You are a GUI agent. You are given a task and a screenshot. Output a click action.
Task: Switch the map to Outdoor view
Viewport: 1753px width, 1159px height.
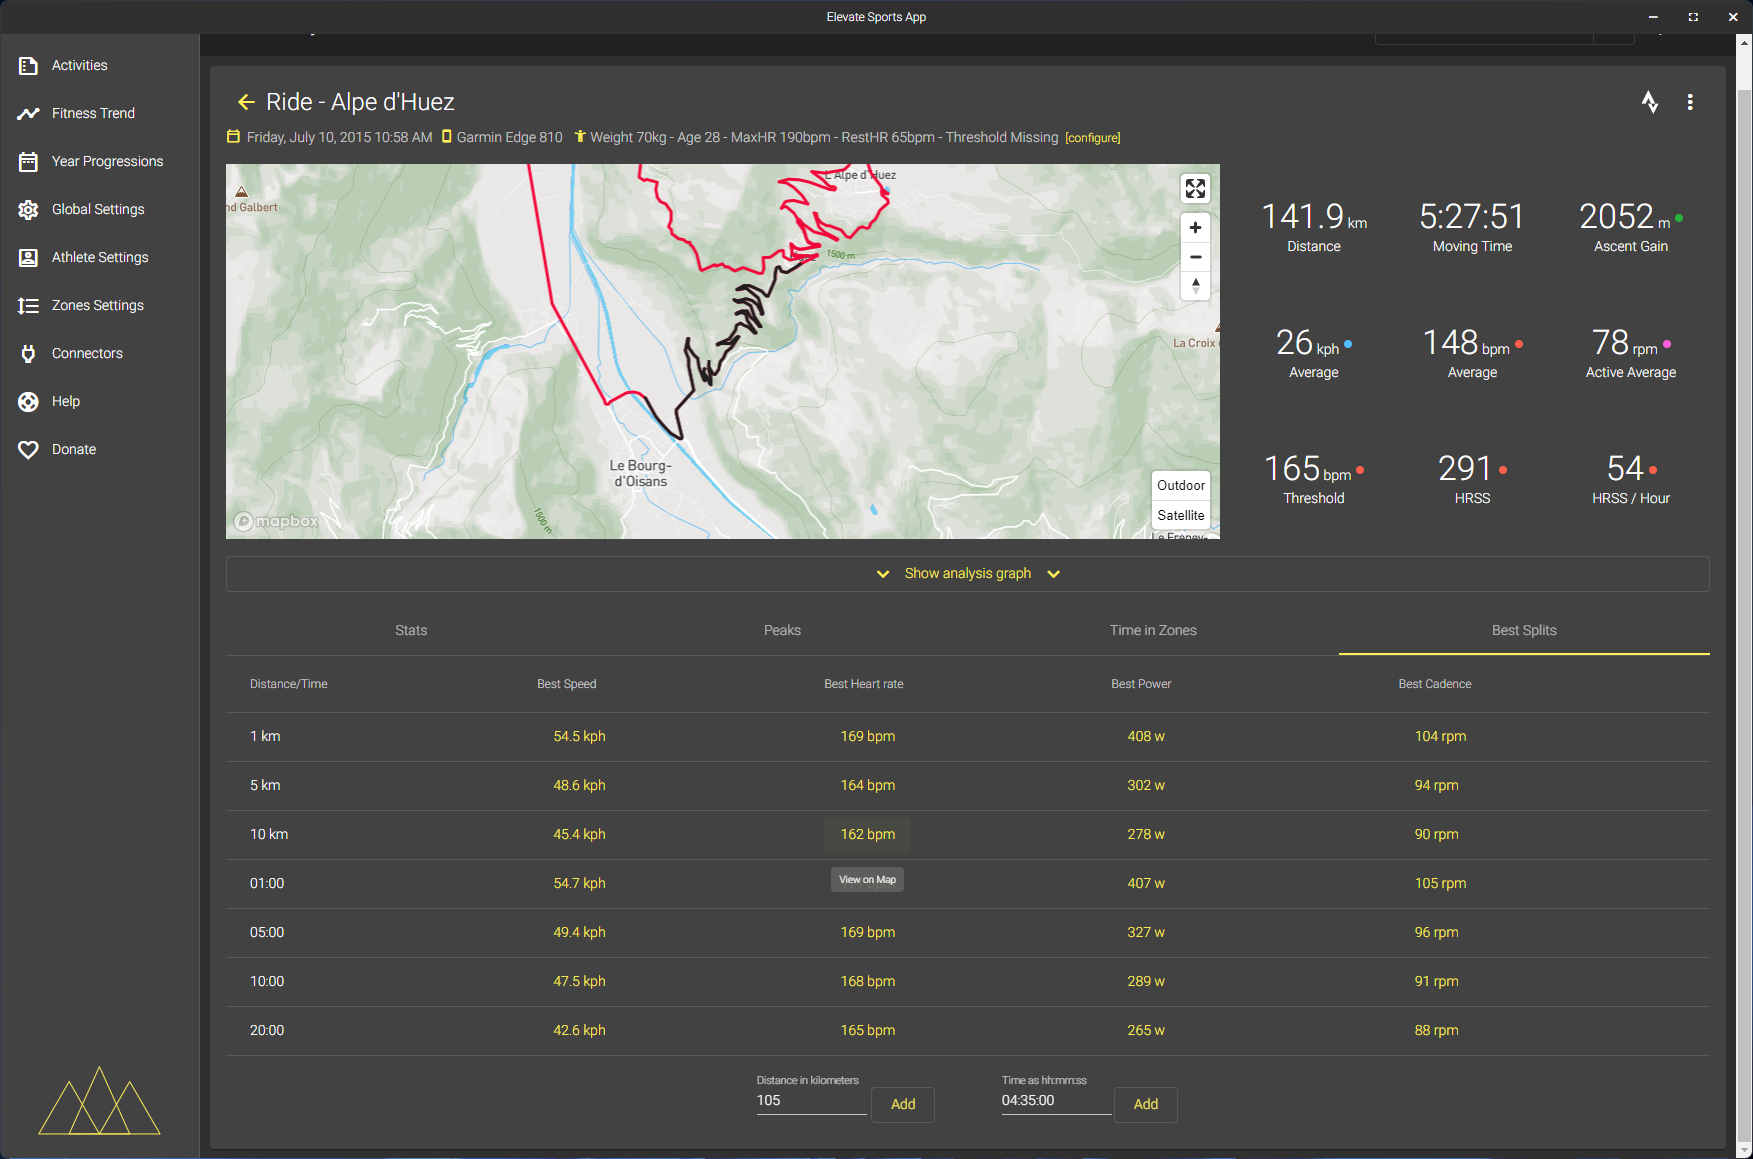pyautogui.click(x=1180, y=485)
